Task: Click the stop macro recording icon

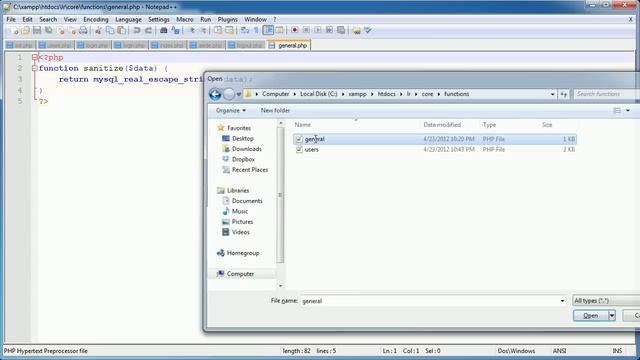Action: [x=306, y=30]
